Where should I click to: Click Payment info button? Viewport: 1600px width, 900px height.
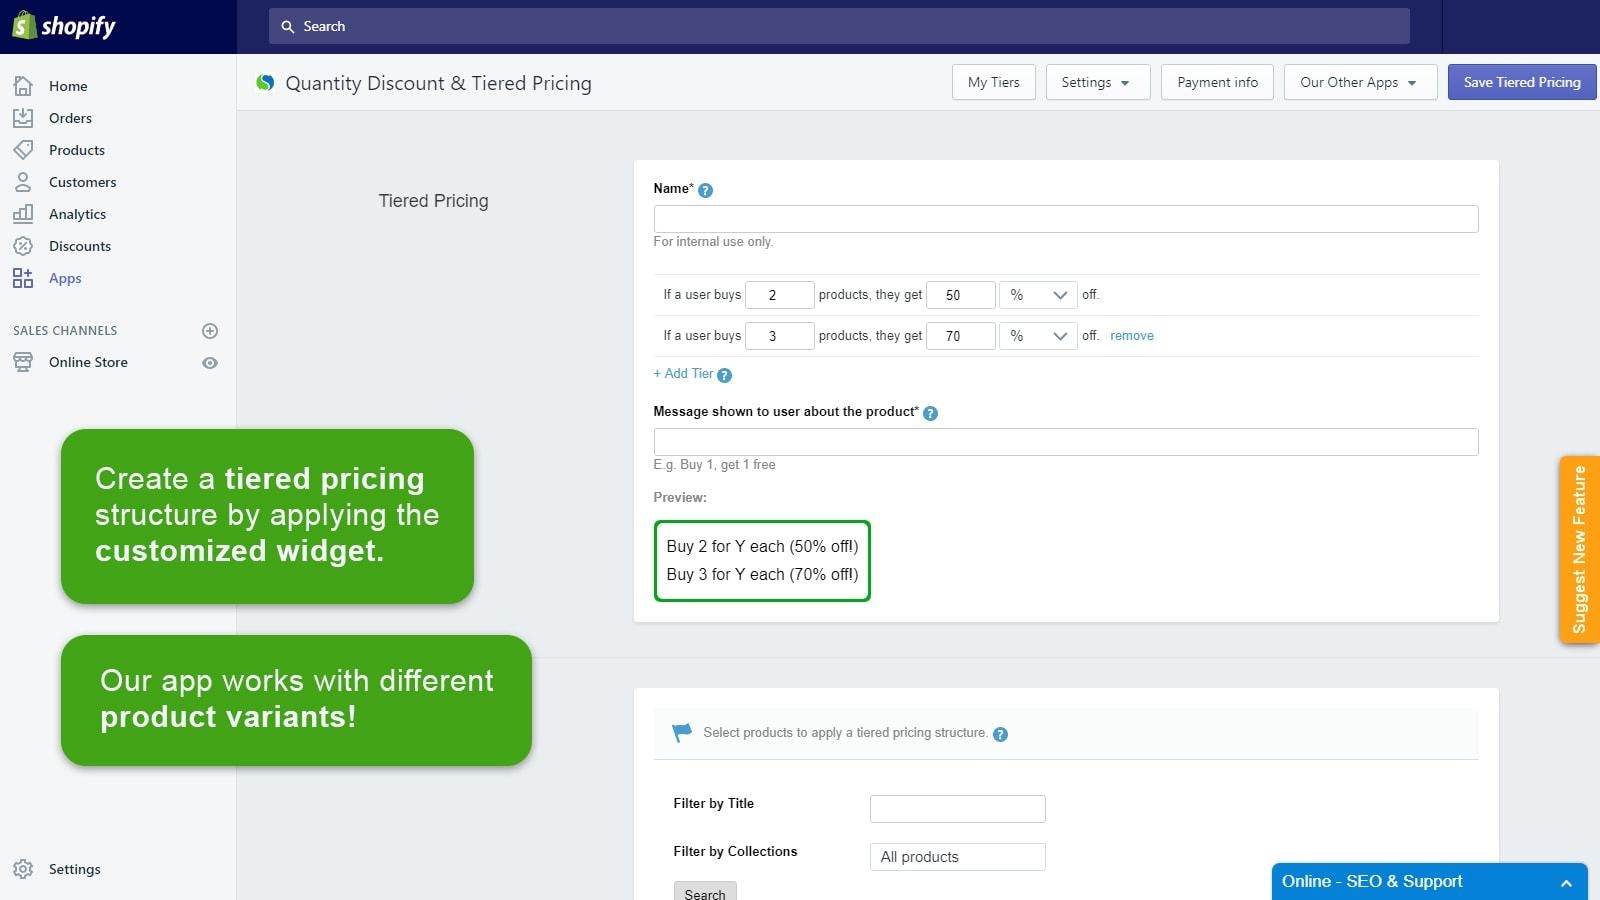tap(1217, 82)
